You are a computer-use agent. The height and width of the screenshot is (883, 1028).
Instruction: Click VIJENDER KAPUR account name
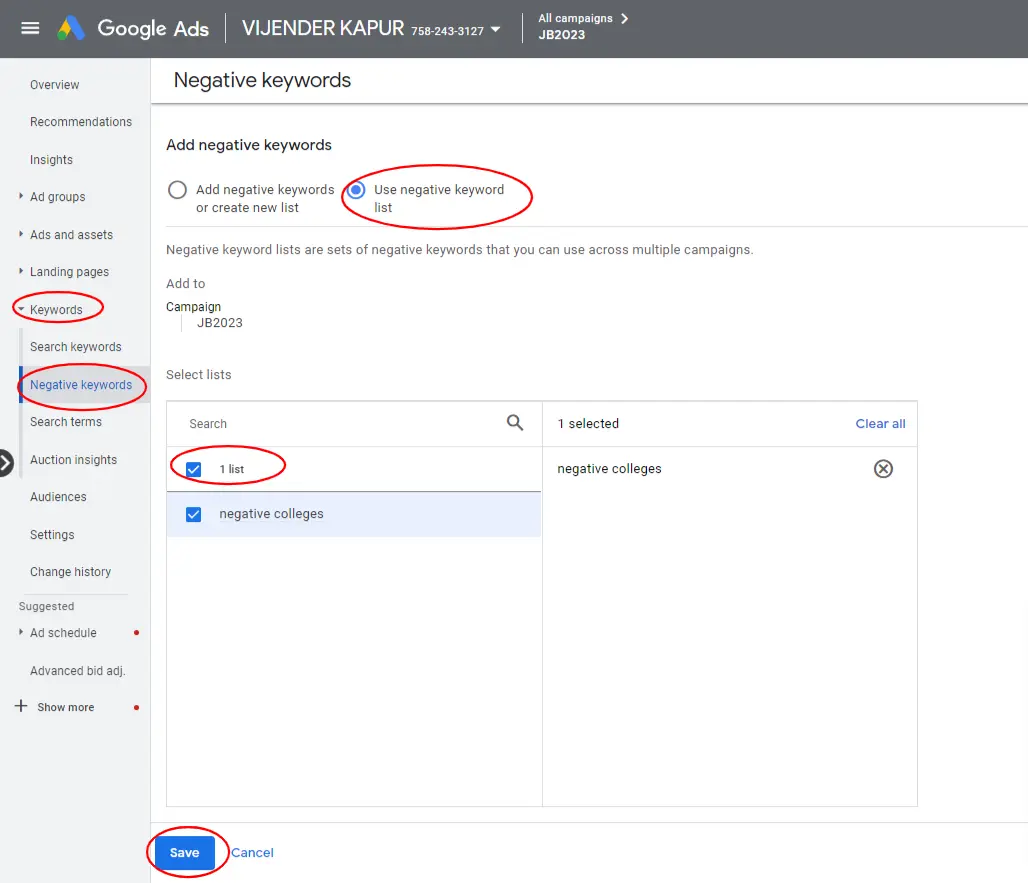click(323, 28)
